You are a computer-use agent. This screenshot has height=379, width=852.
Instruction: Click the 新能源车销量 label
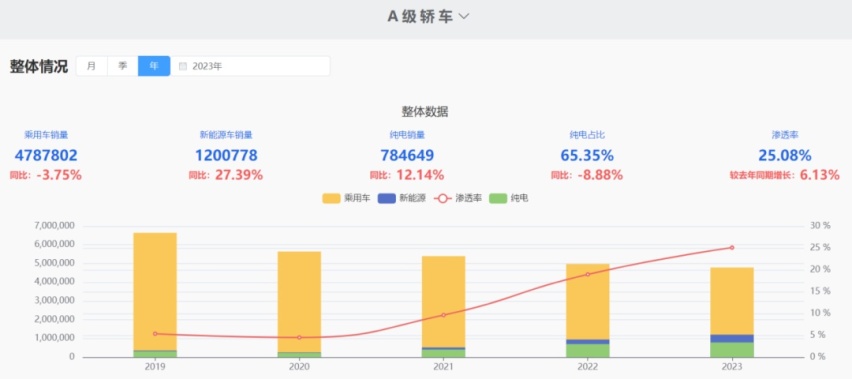[x=226, y=135]
